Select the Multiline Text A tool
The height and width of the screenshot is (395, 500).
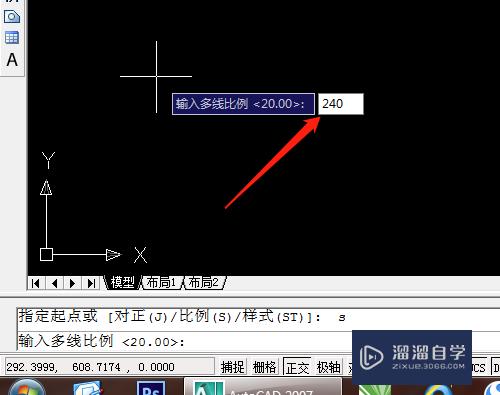coord(12,60)
